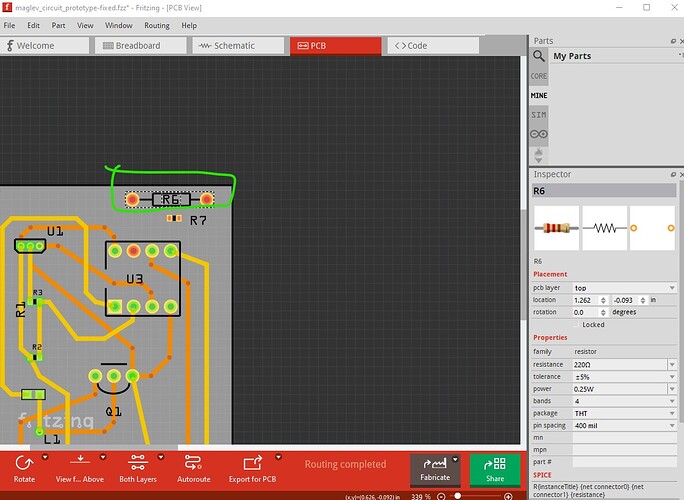The height and width of the screenshot is (500, 684).
Task: Switch to the Code tab
Action: pyautogui.click(x=433, y=46)
